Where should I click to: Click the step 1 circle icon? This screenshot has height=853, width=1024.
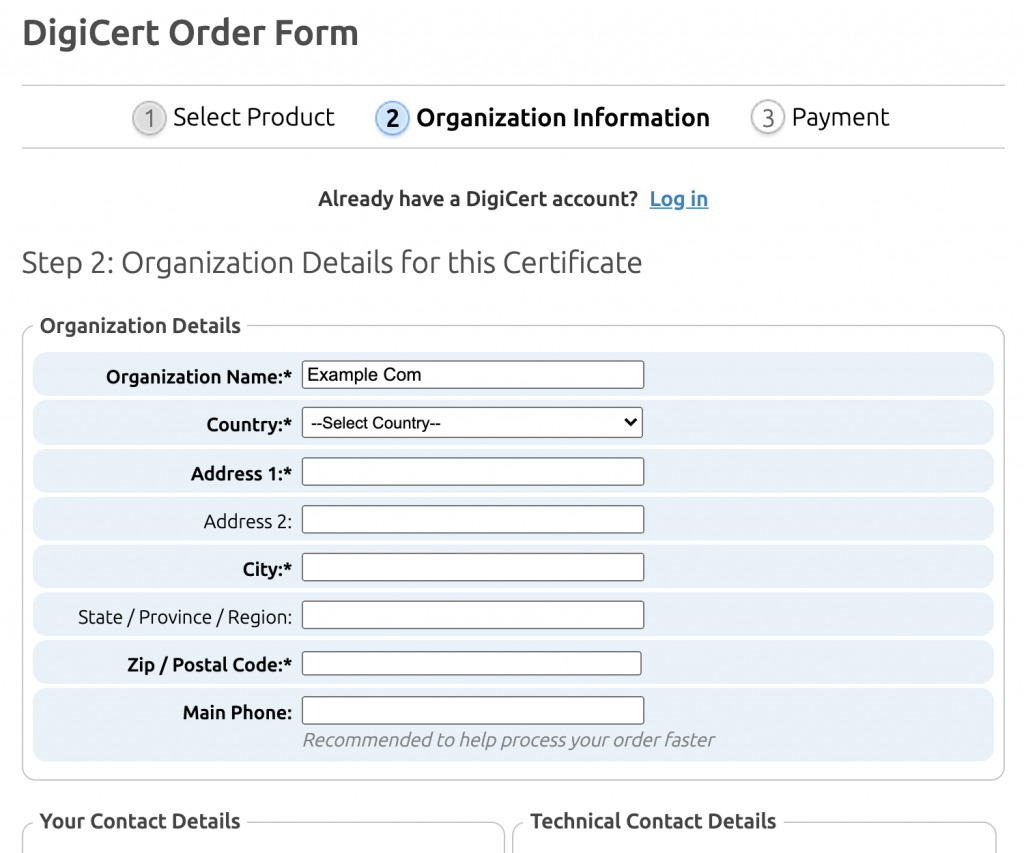coord(149,118)
